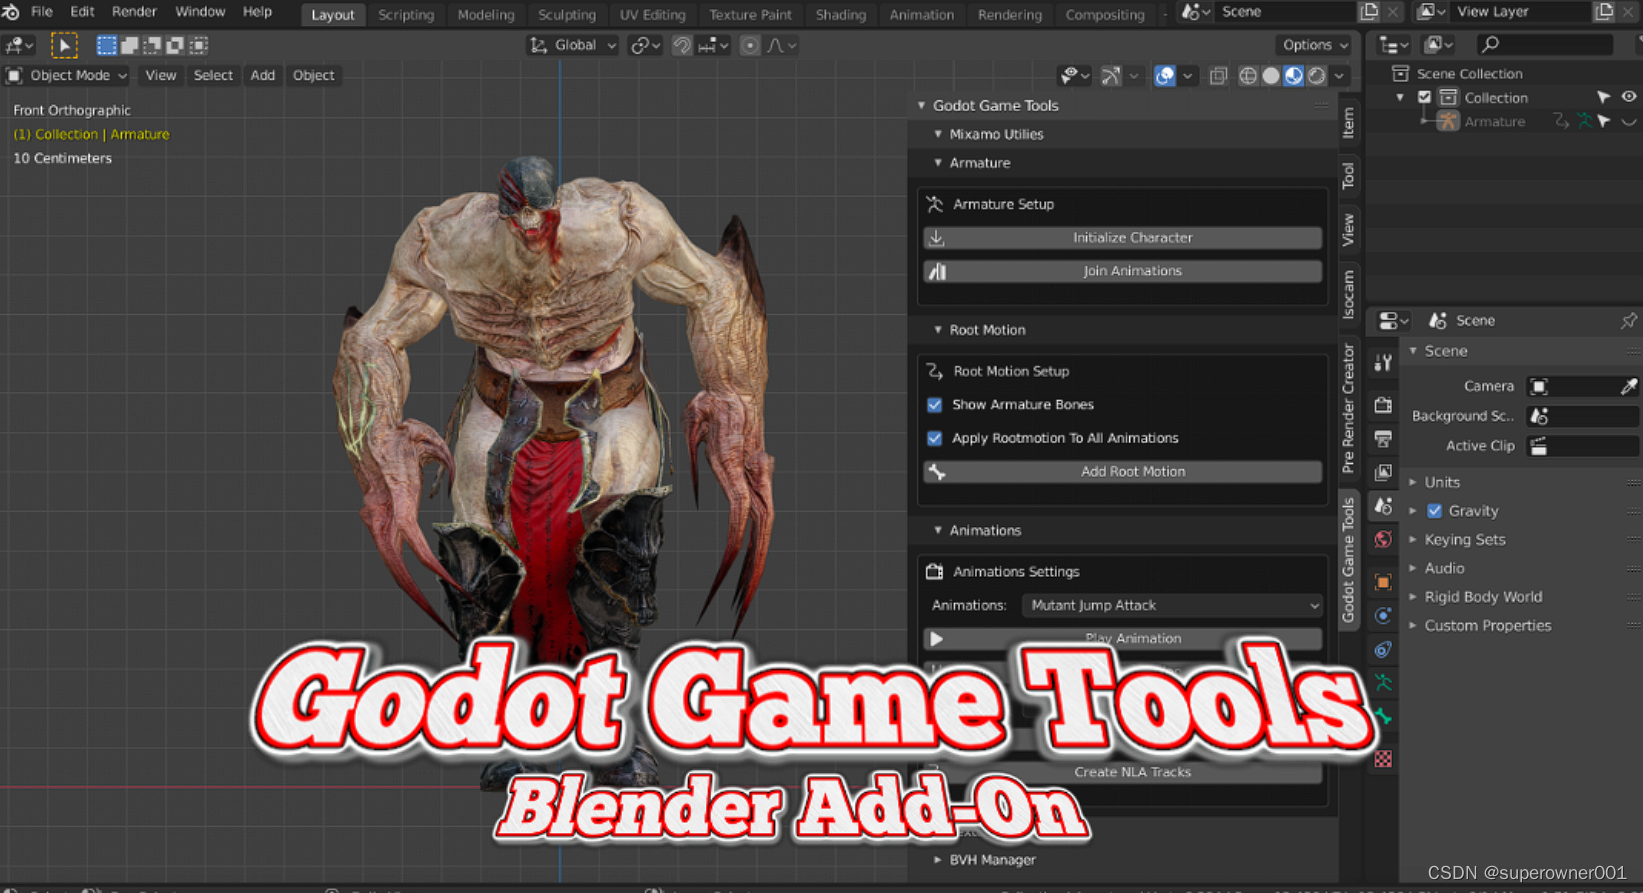Open the Godot Game Tools sidebar tab

[x=1348, y=560]
